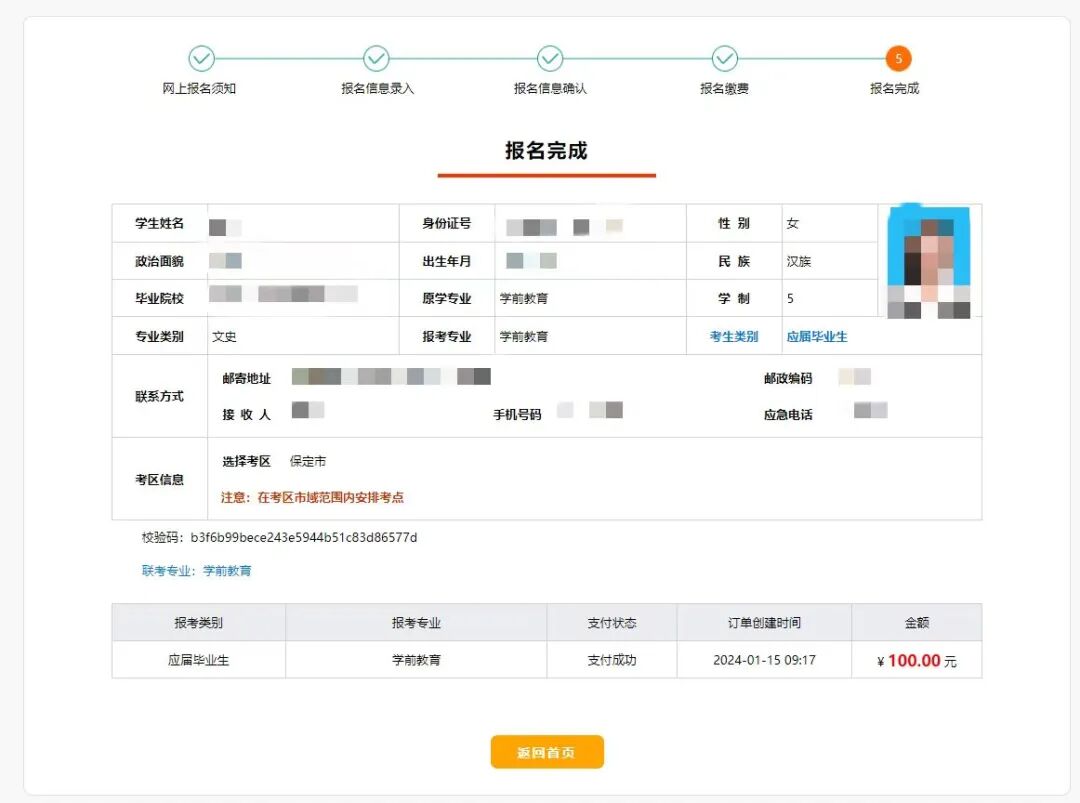Image resolution: width=1080 pixels, height=803 pixels.
Task: Click the 报名信息录入 step label
Action: point(376,89)
